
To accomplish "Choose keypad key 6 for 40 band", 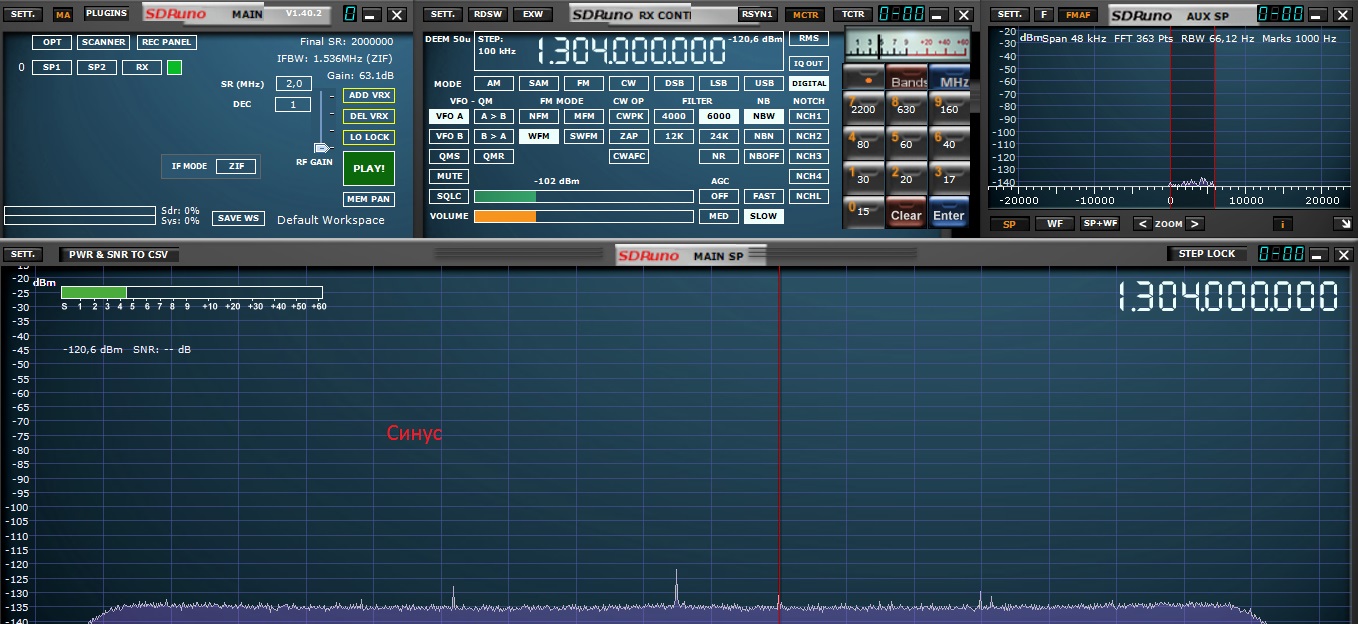I will coord(948,142).
